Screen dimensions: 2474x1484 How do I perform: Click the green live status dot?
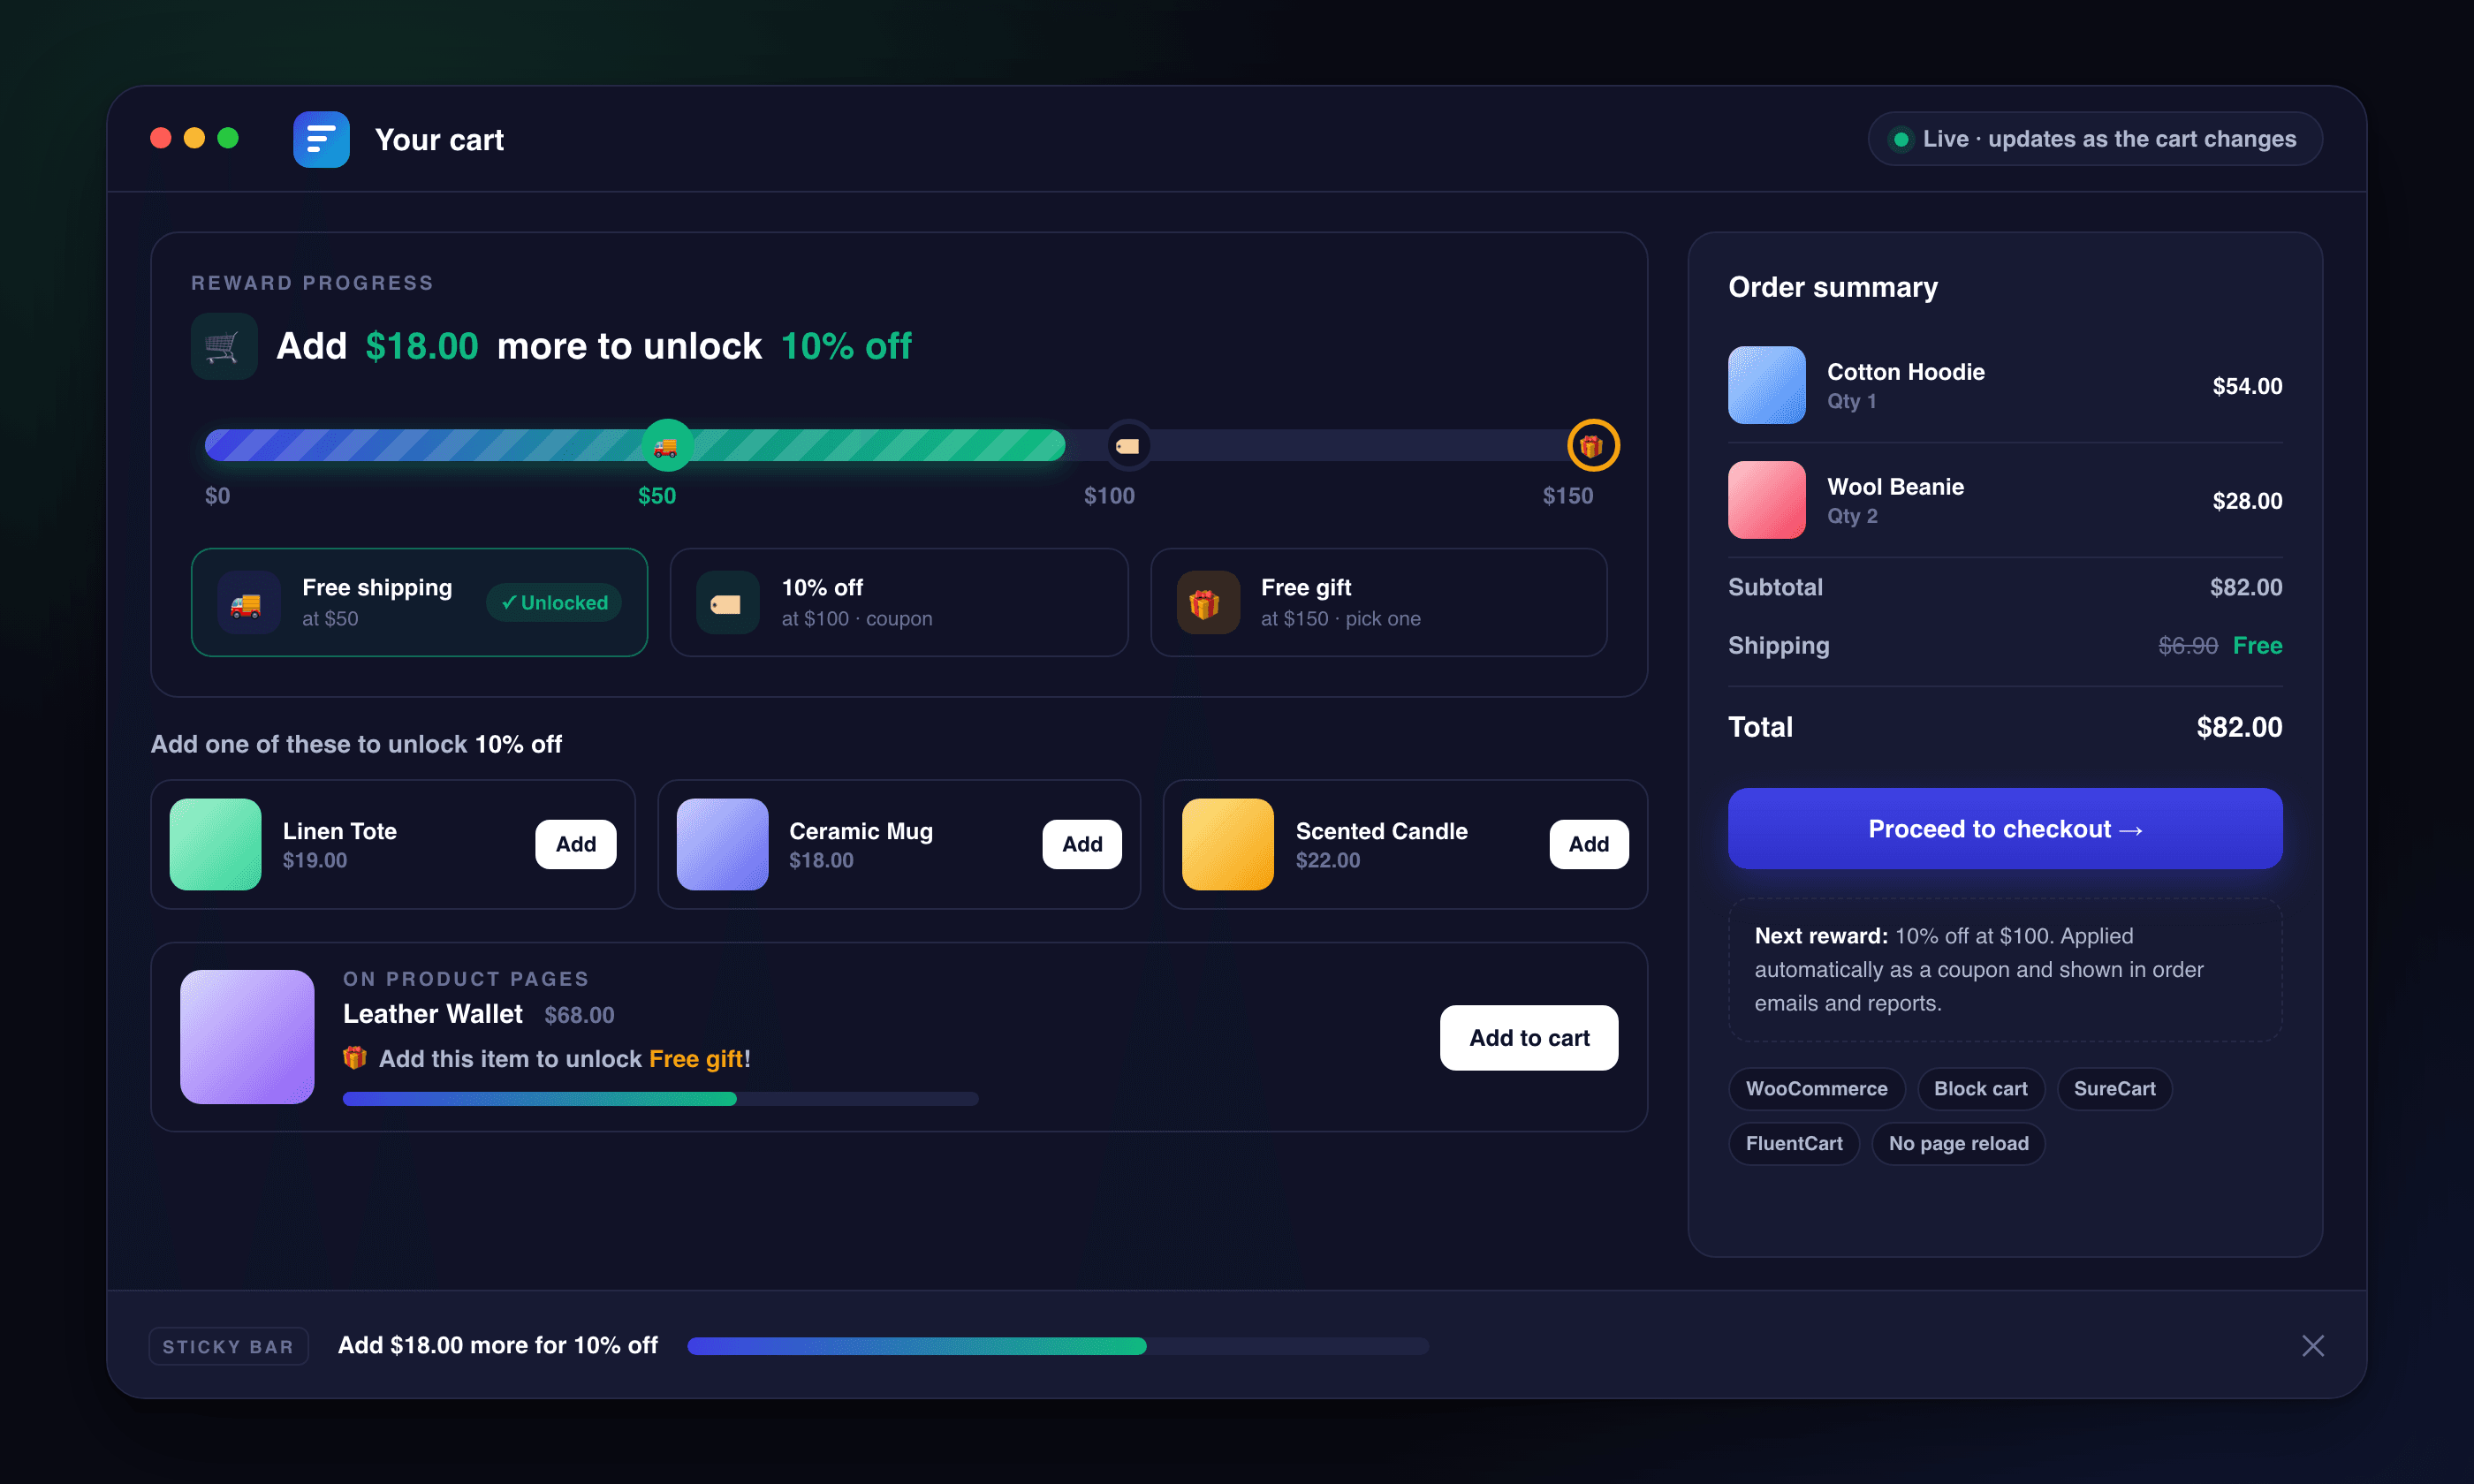1901,139
